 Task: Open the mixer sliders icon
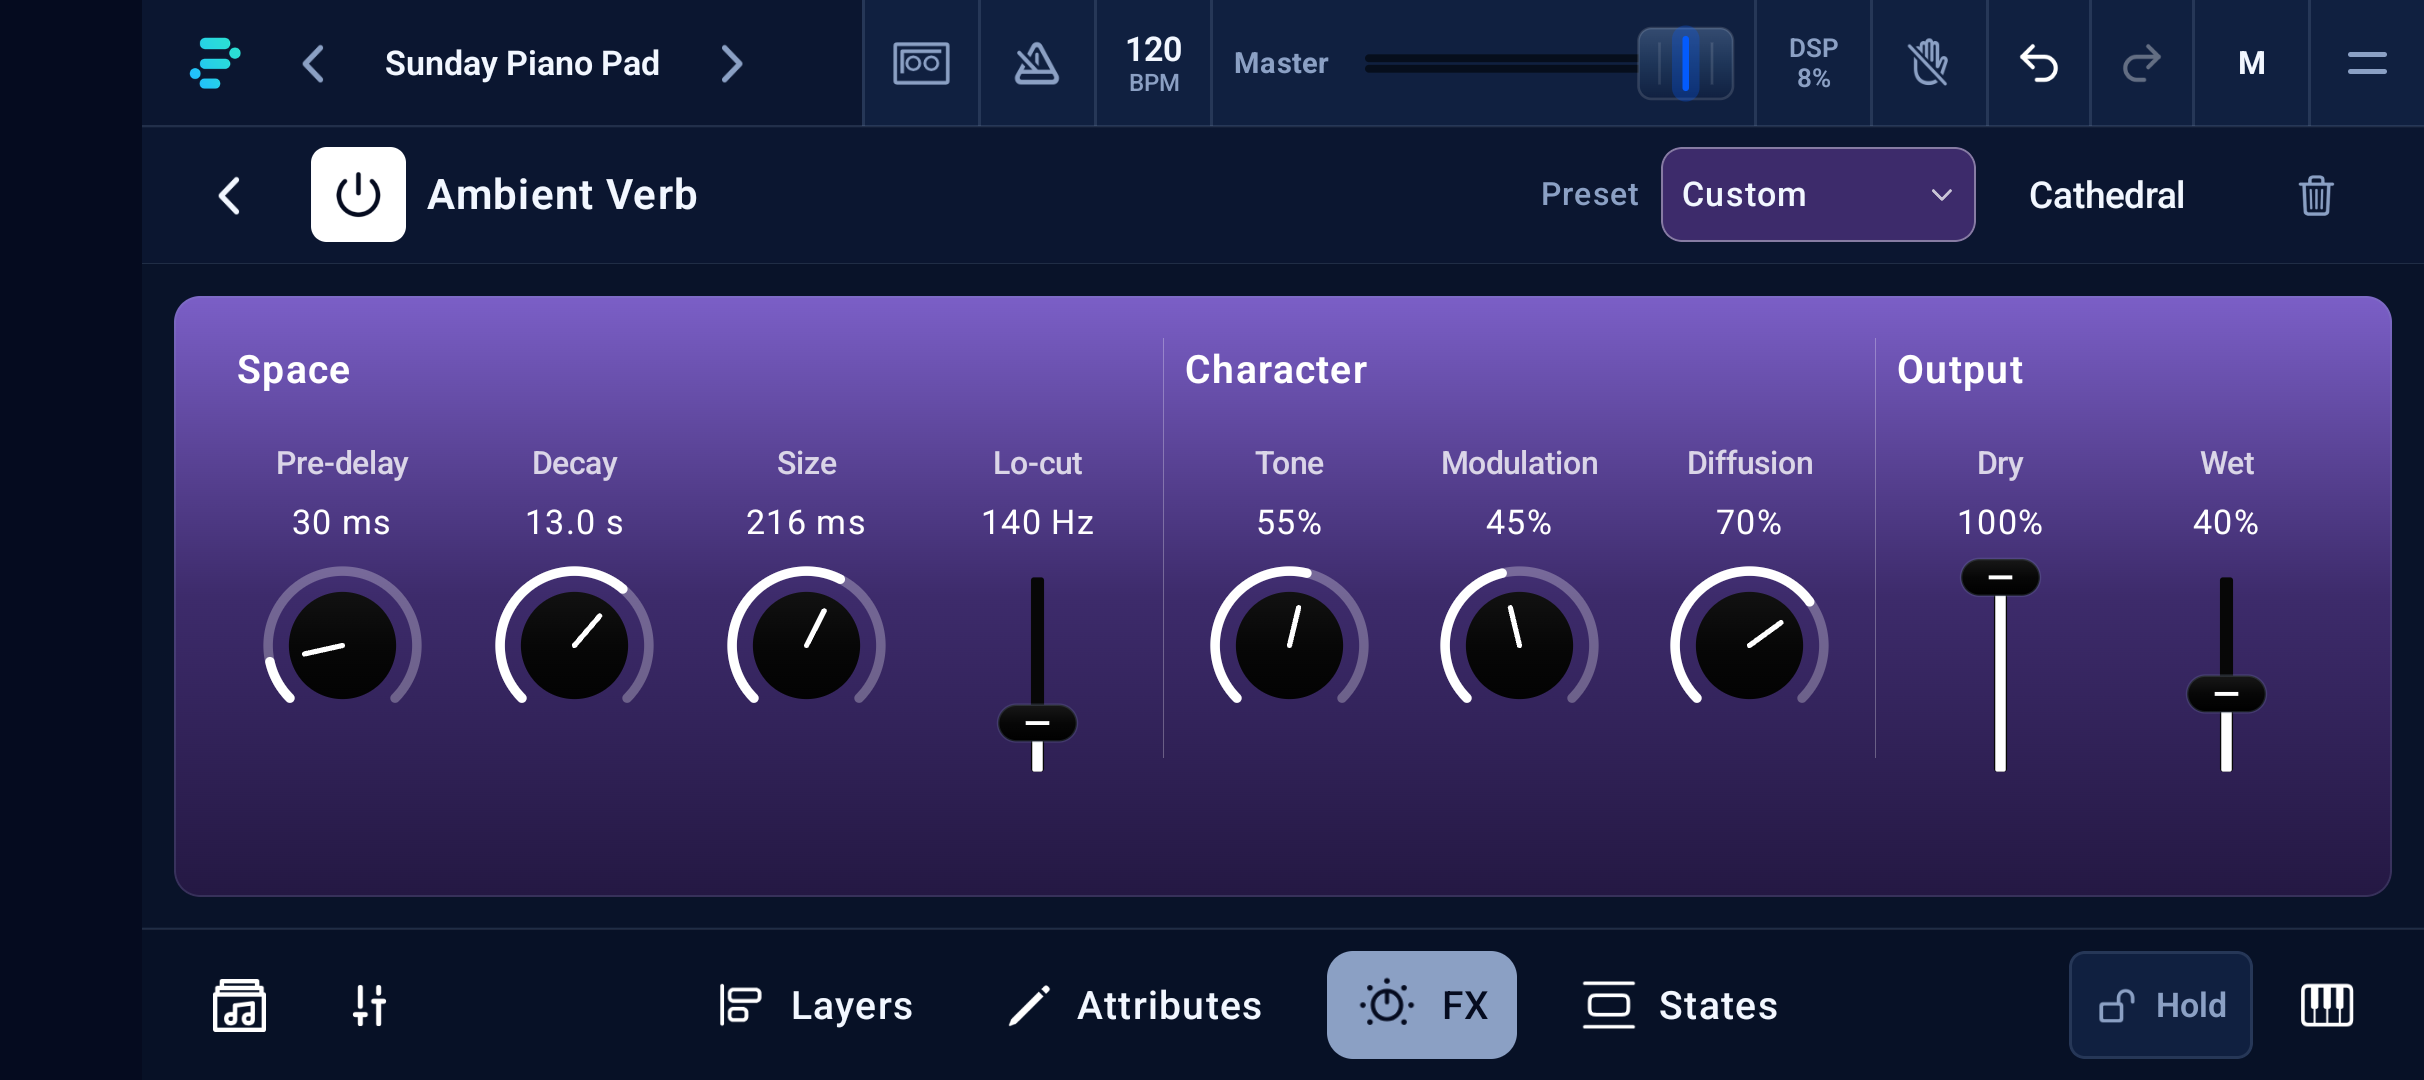point(369,1005)
